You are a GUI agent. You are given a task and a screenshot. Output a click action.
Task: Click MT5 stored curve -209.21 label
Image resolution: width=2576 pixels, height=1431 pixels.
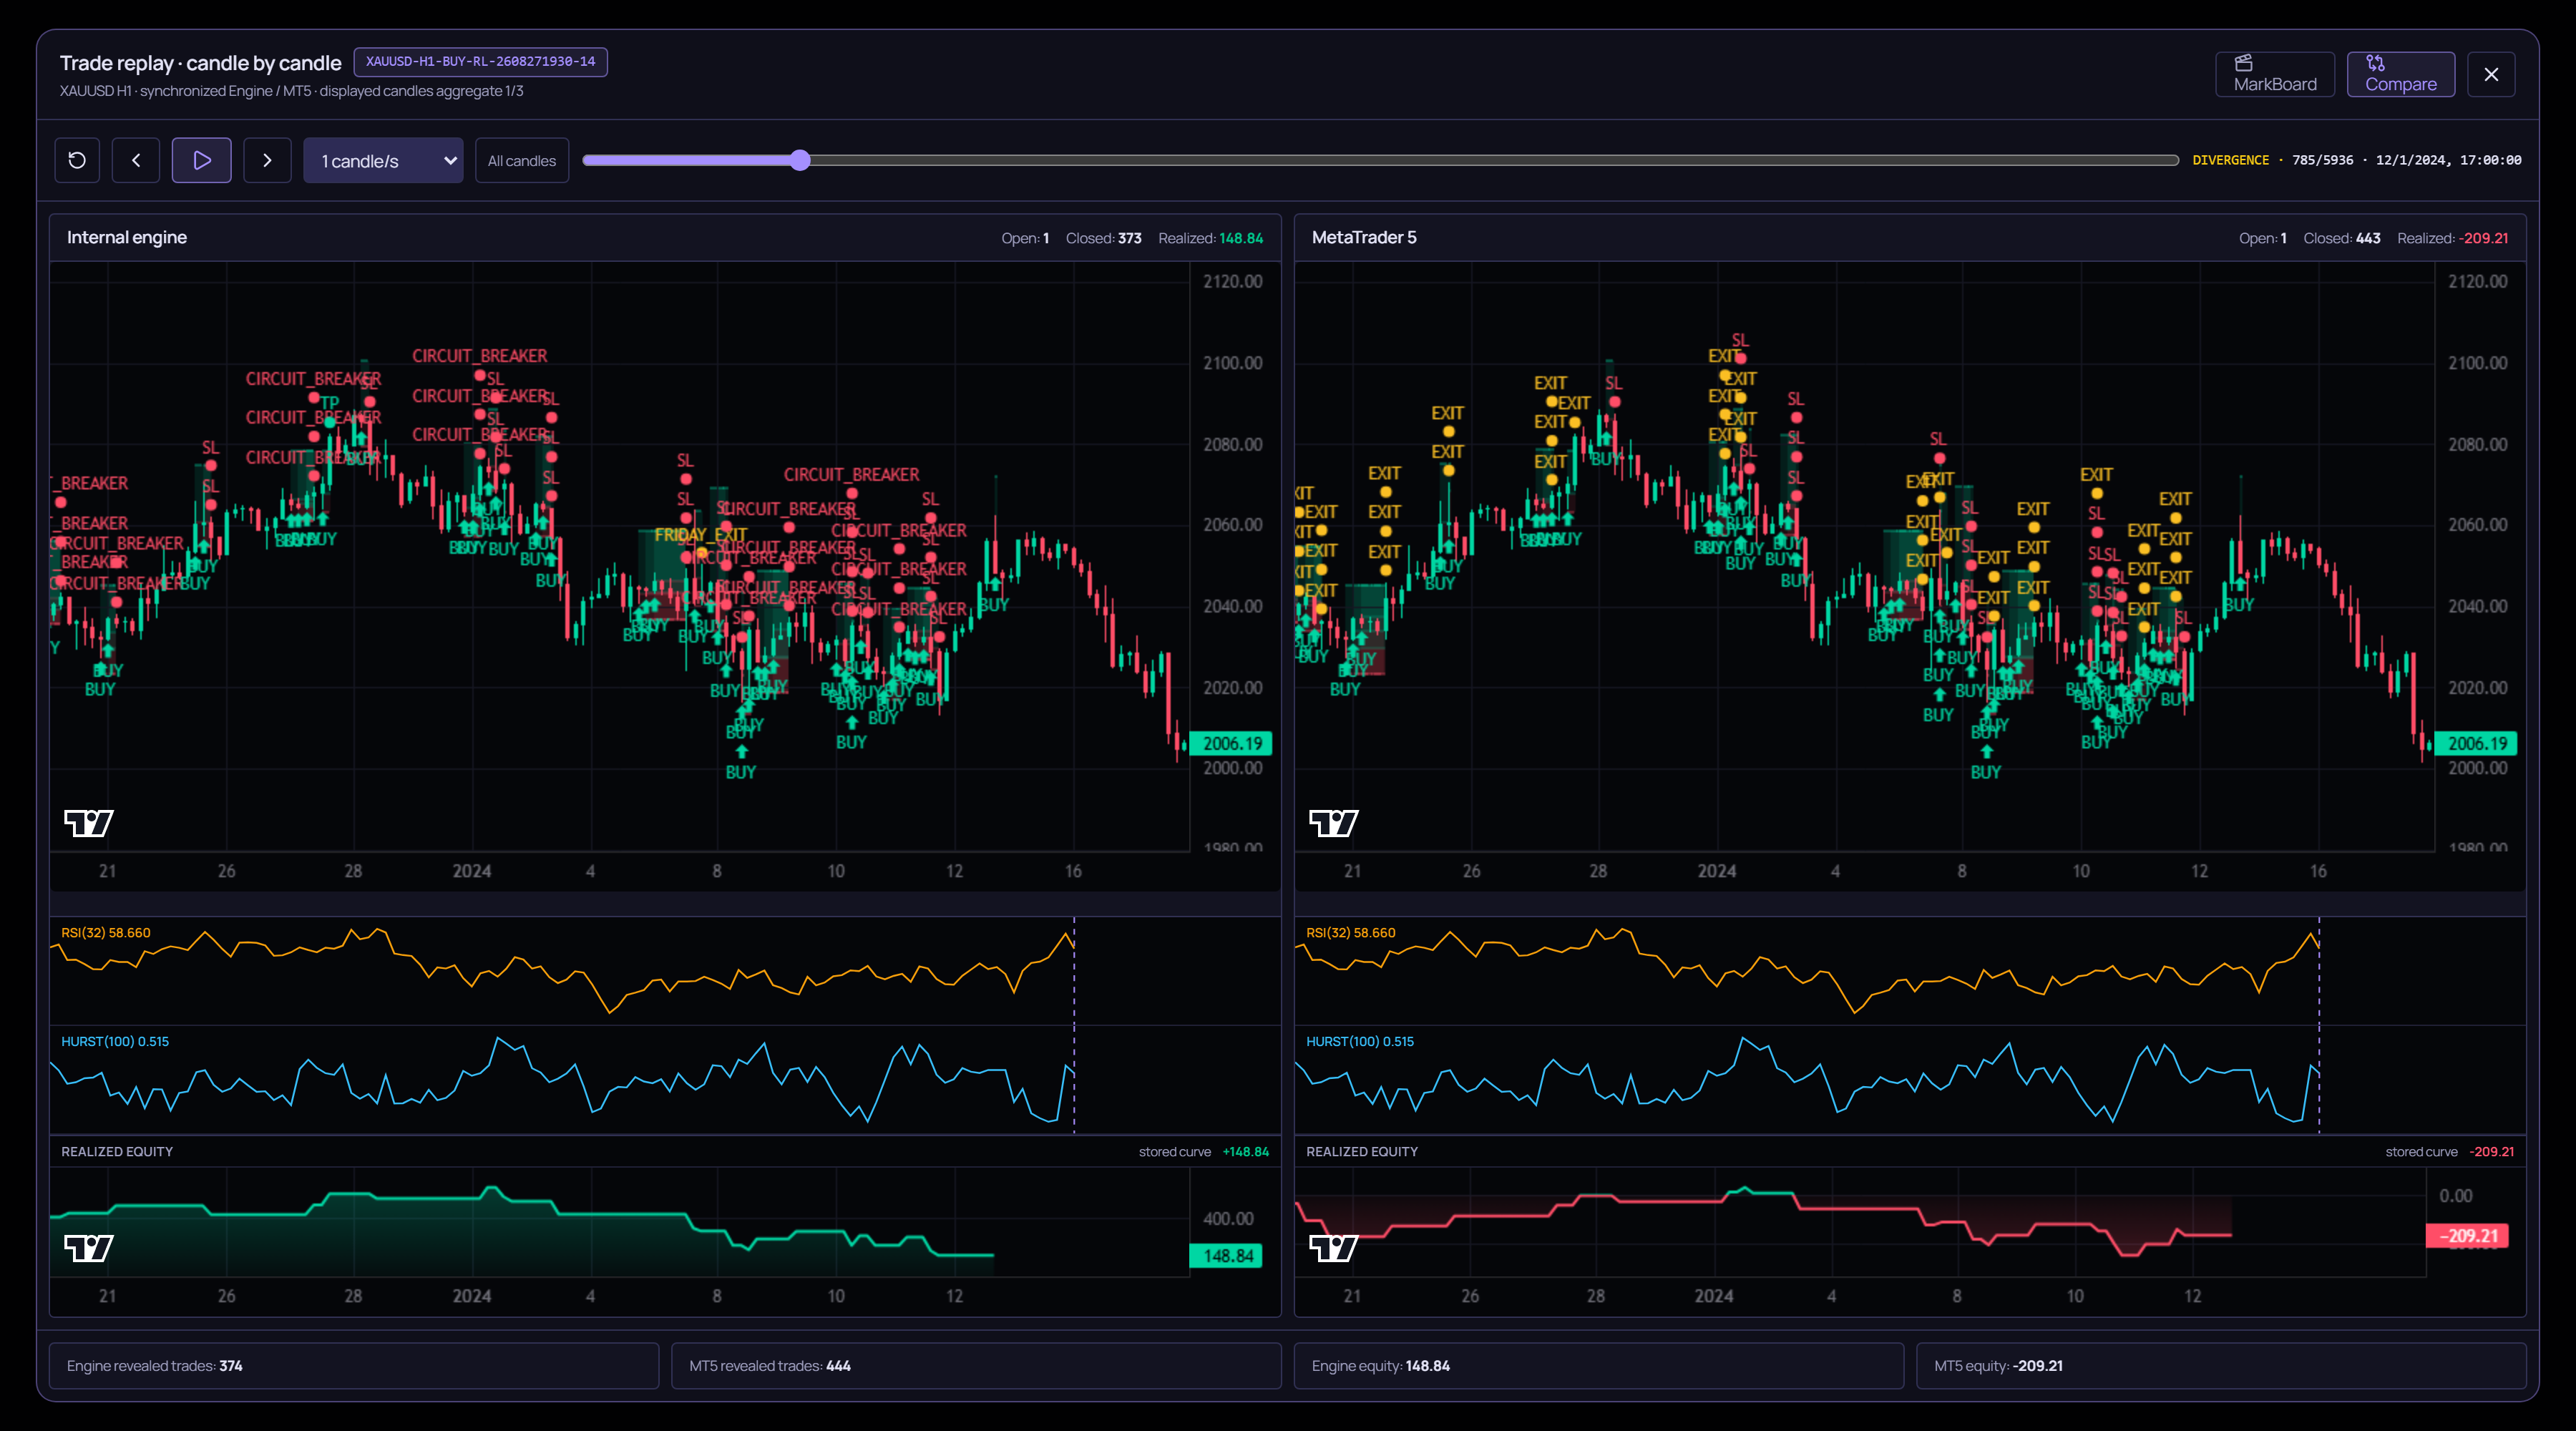point(2449,1152)
